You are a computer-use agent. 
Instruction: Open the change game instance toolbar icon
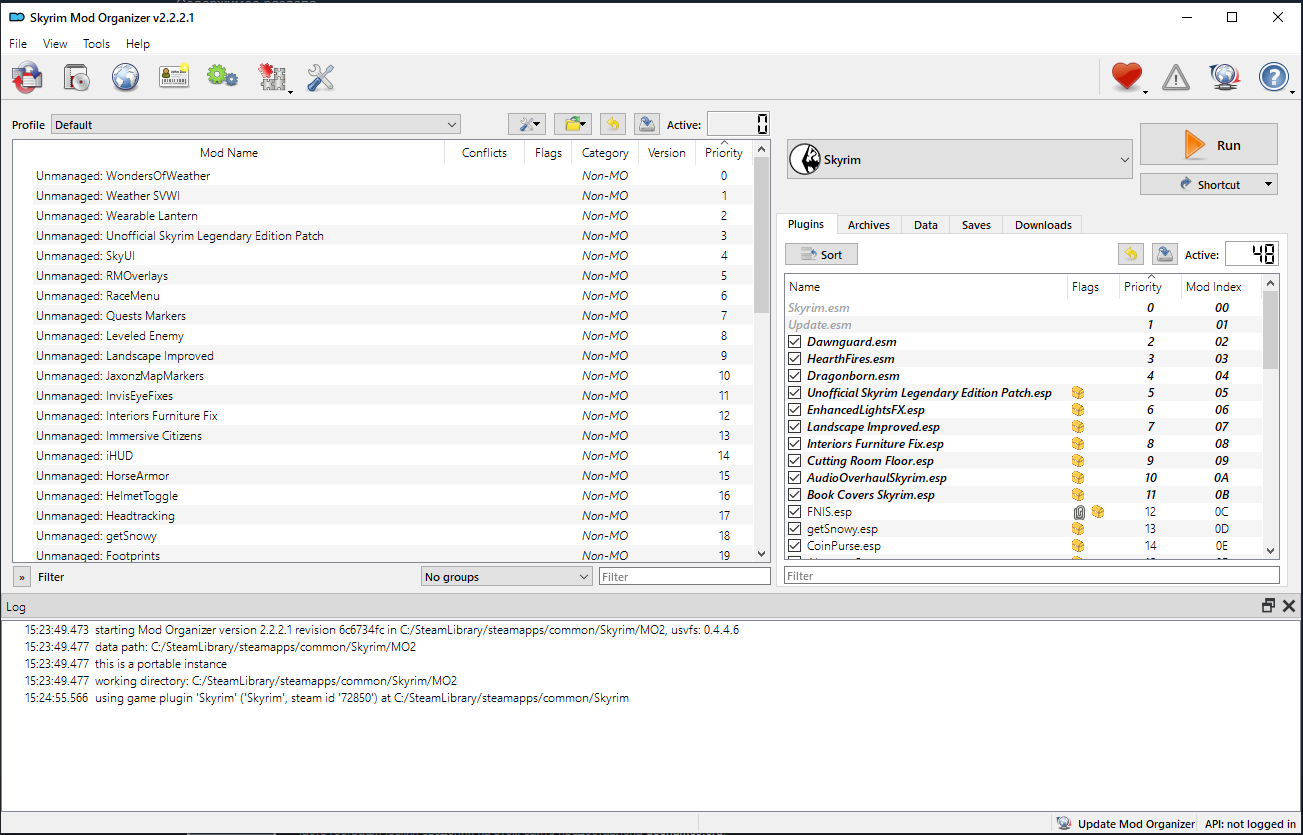coord(27,77)
